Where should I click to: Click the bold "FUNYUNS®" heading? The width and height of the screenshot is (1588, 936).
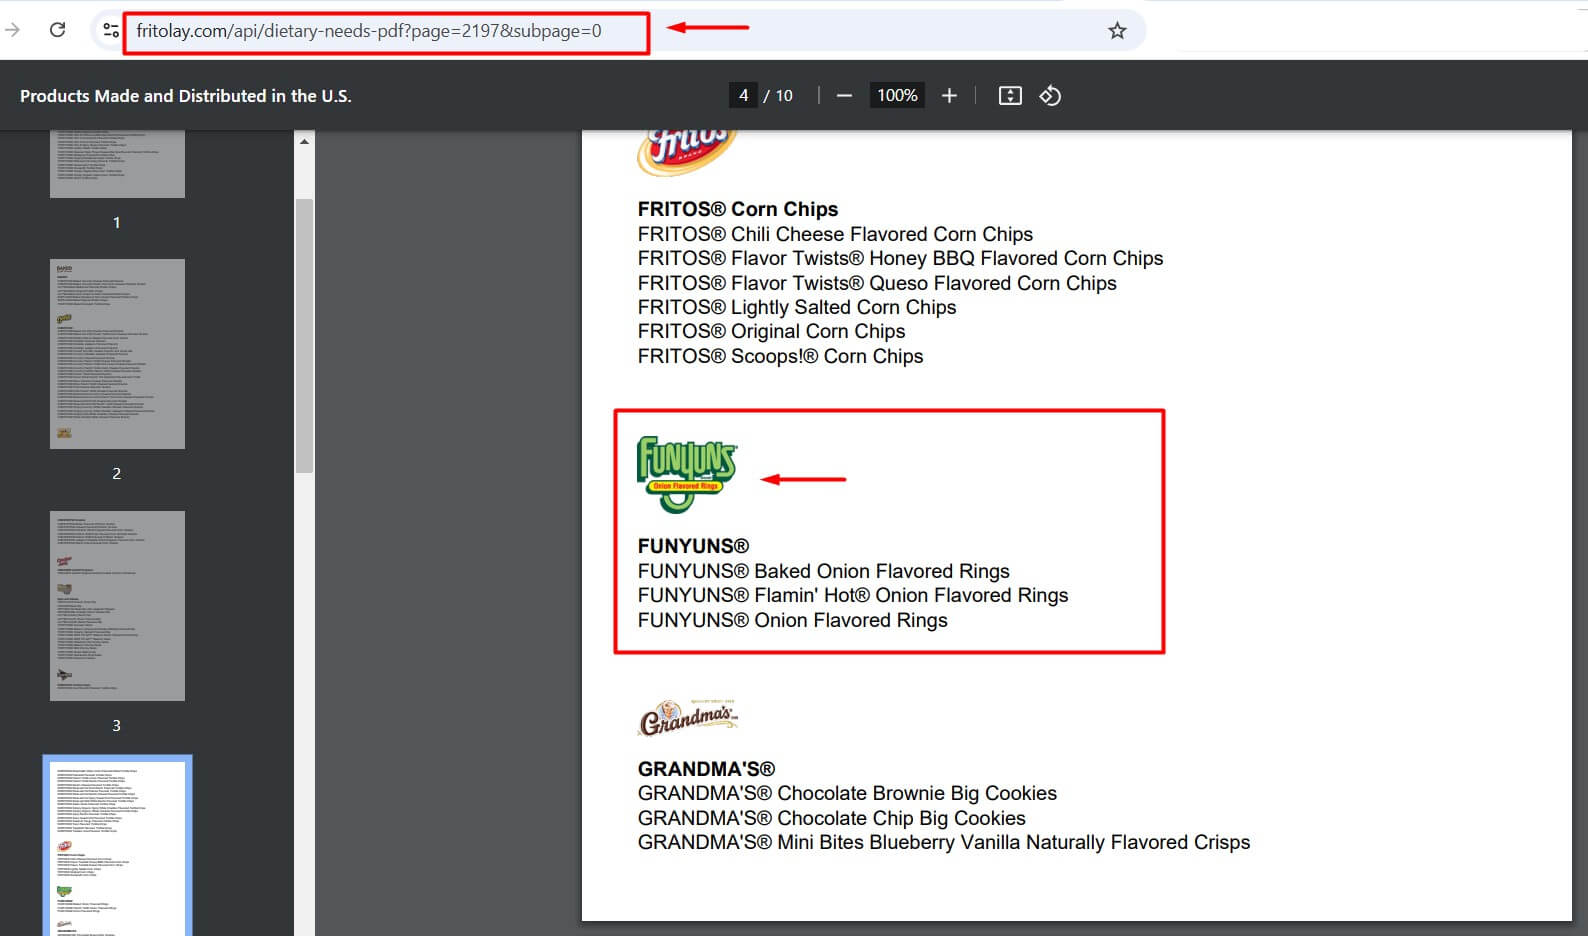click(693, 546)
